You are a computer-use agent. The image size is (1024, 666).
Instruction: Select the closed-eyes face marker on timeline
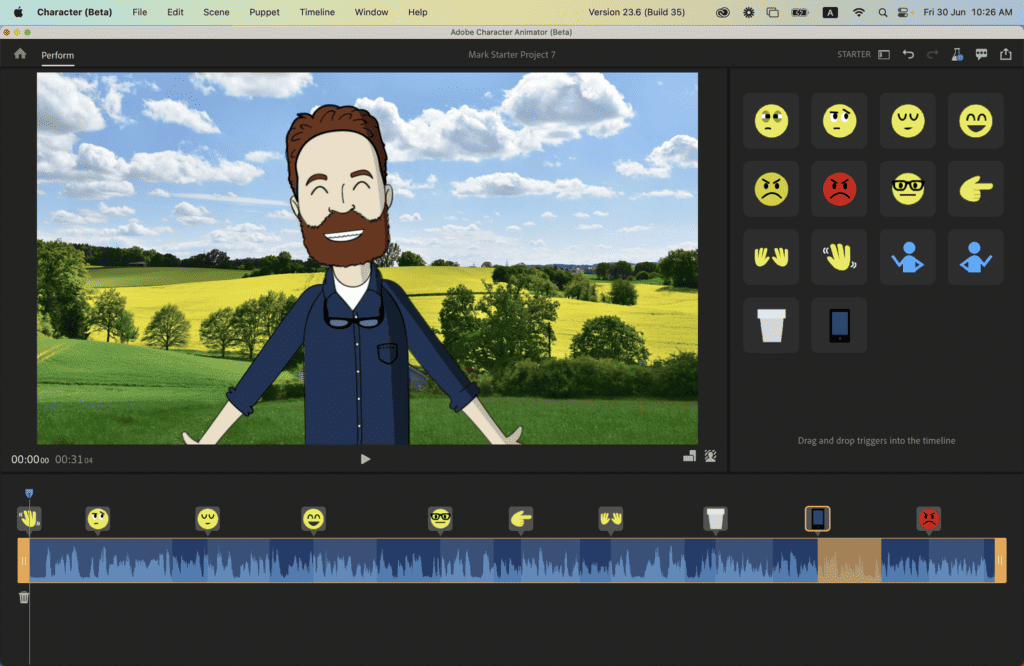pos(208,519)
